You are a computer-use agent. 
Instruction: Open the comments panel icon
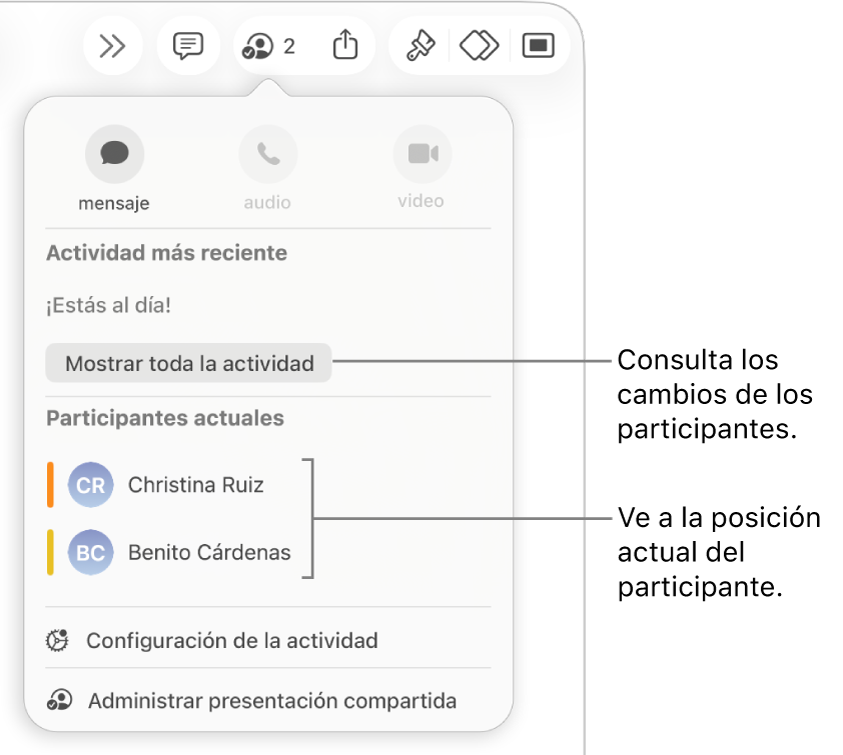(x=187, y=45)
